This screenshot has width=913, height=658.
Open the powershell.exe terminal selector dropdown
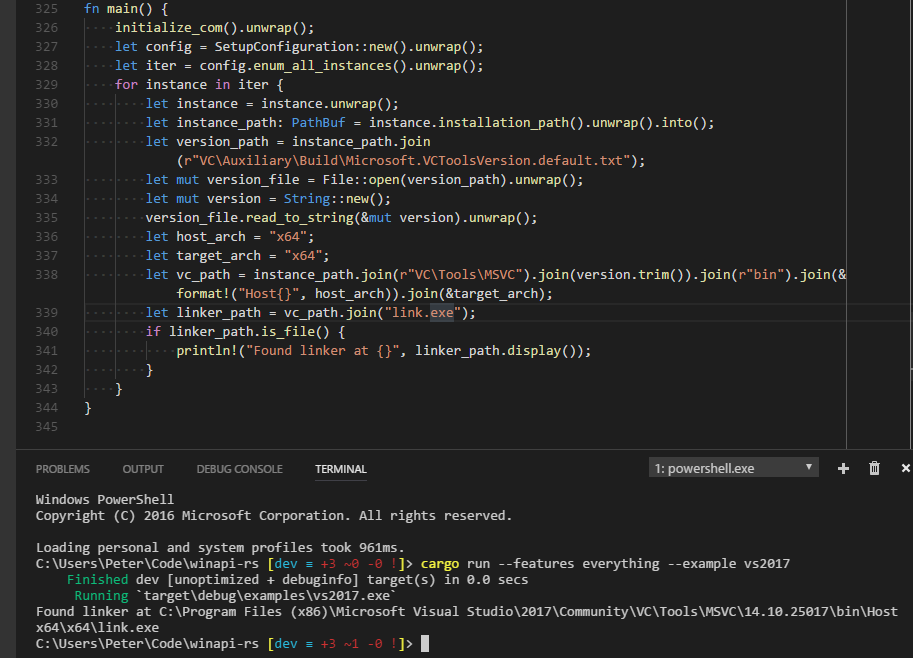(x=734, y=468)
